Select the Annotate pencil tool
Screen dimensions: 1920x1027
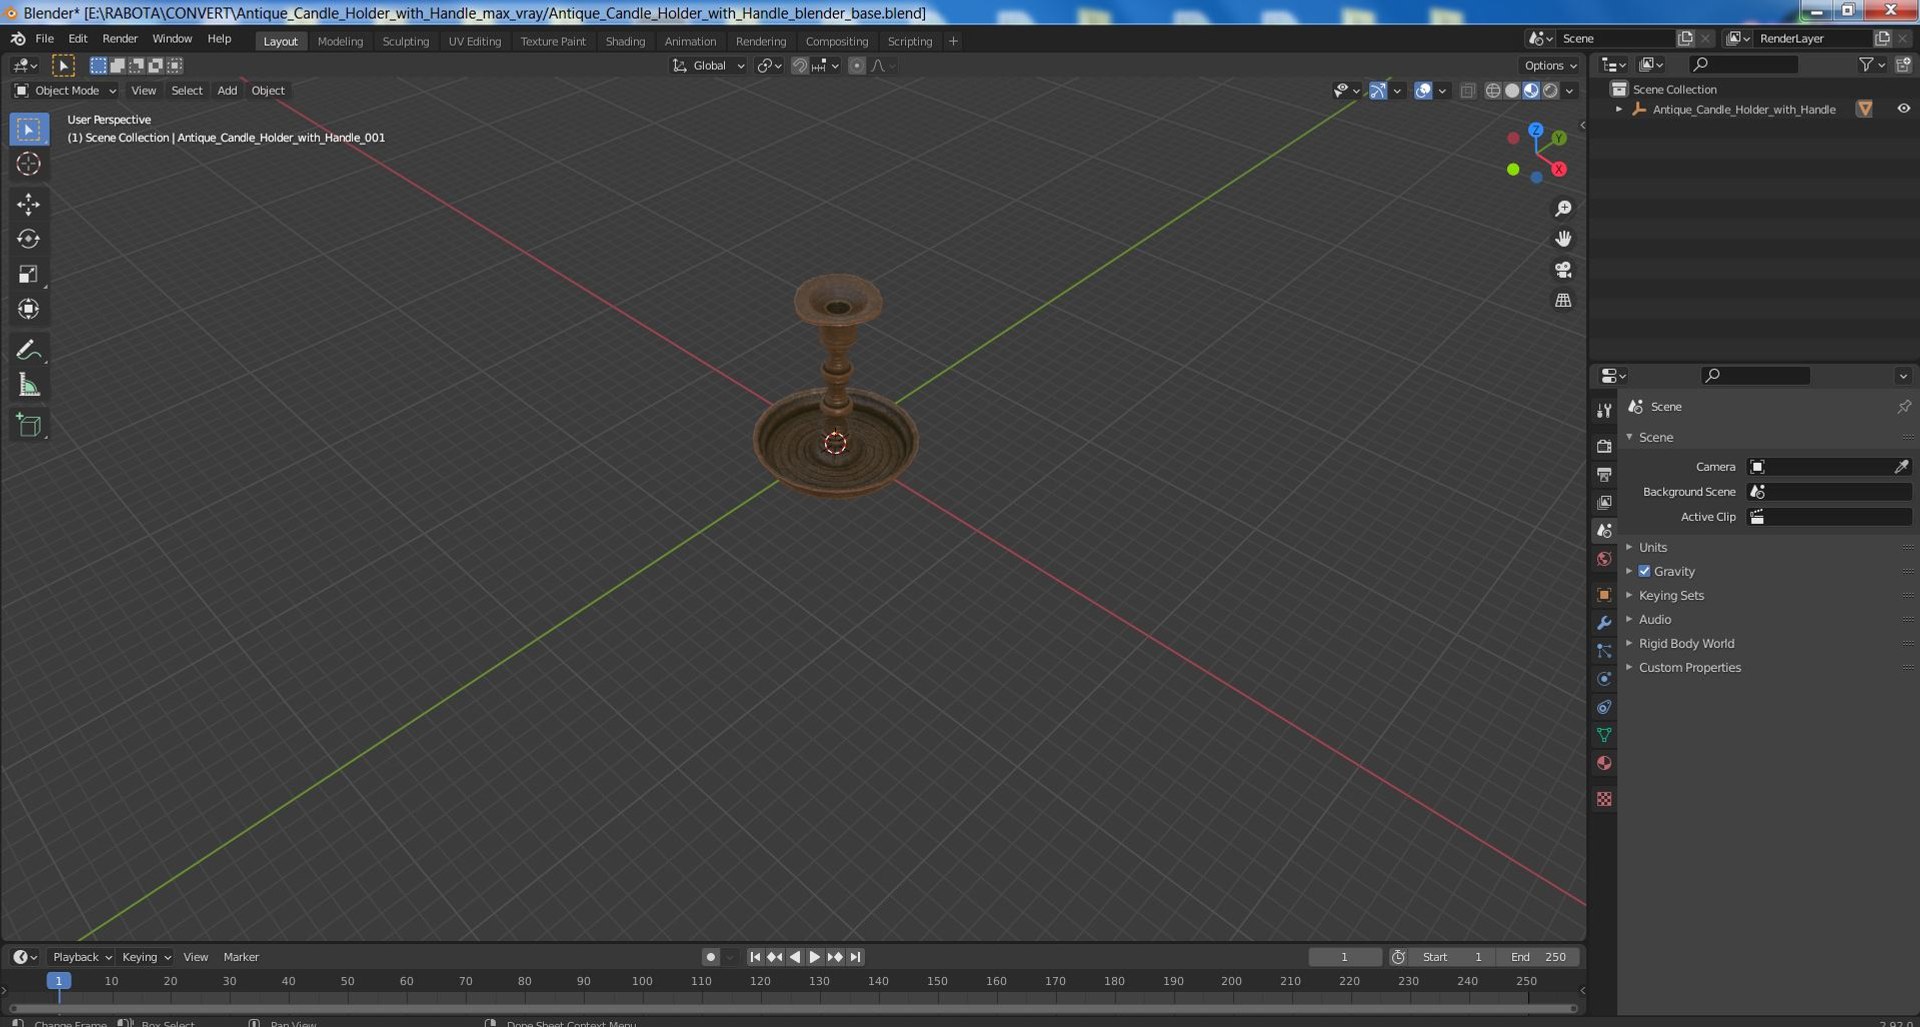pyautogui.click(x=28, y=350)
